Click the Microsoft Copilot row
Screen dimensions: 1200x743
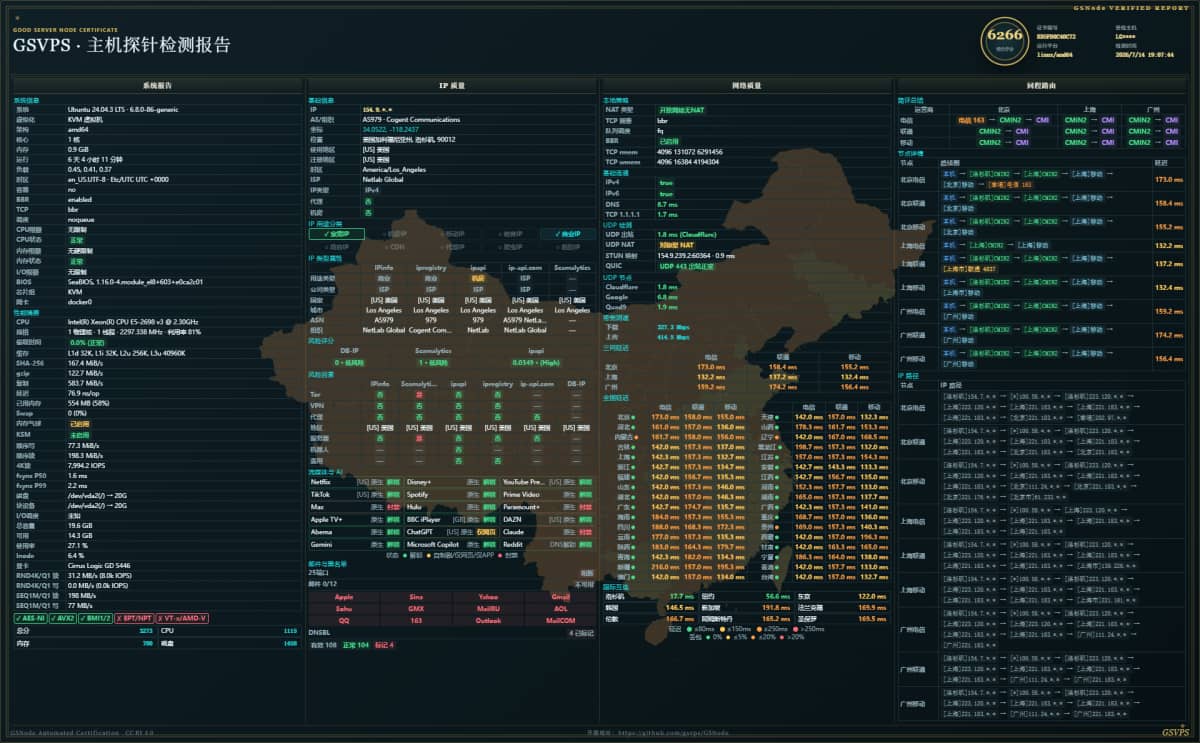tap(452, 544)
